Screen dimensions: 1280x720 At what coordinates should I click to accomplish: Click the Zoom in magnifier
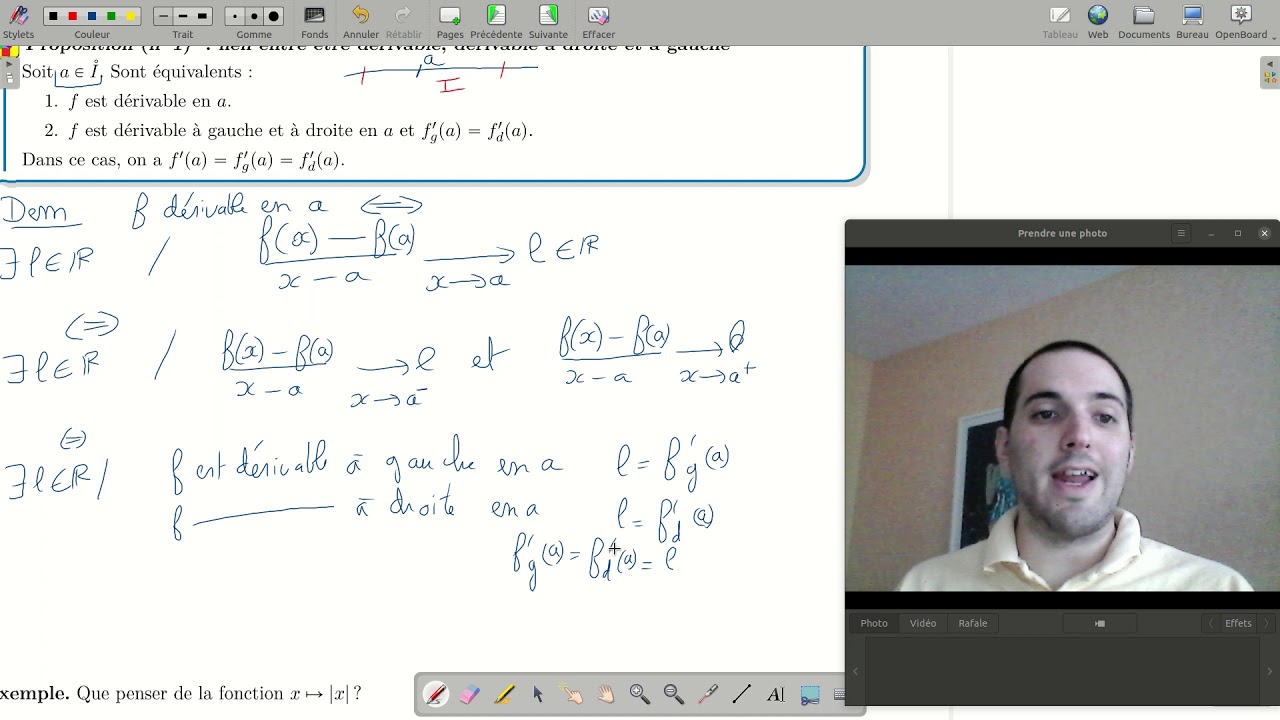click(640, 694)
